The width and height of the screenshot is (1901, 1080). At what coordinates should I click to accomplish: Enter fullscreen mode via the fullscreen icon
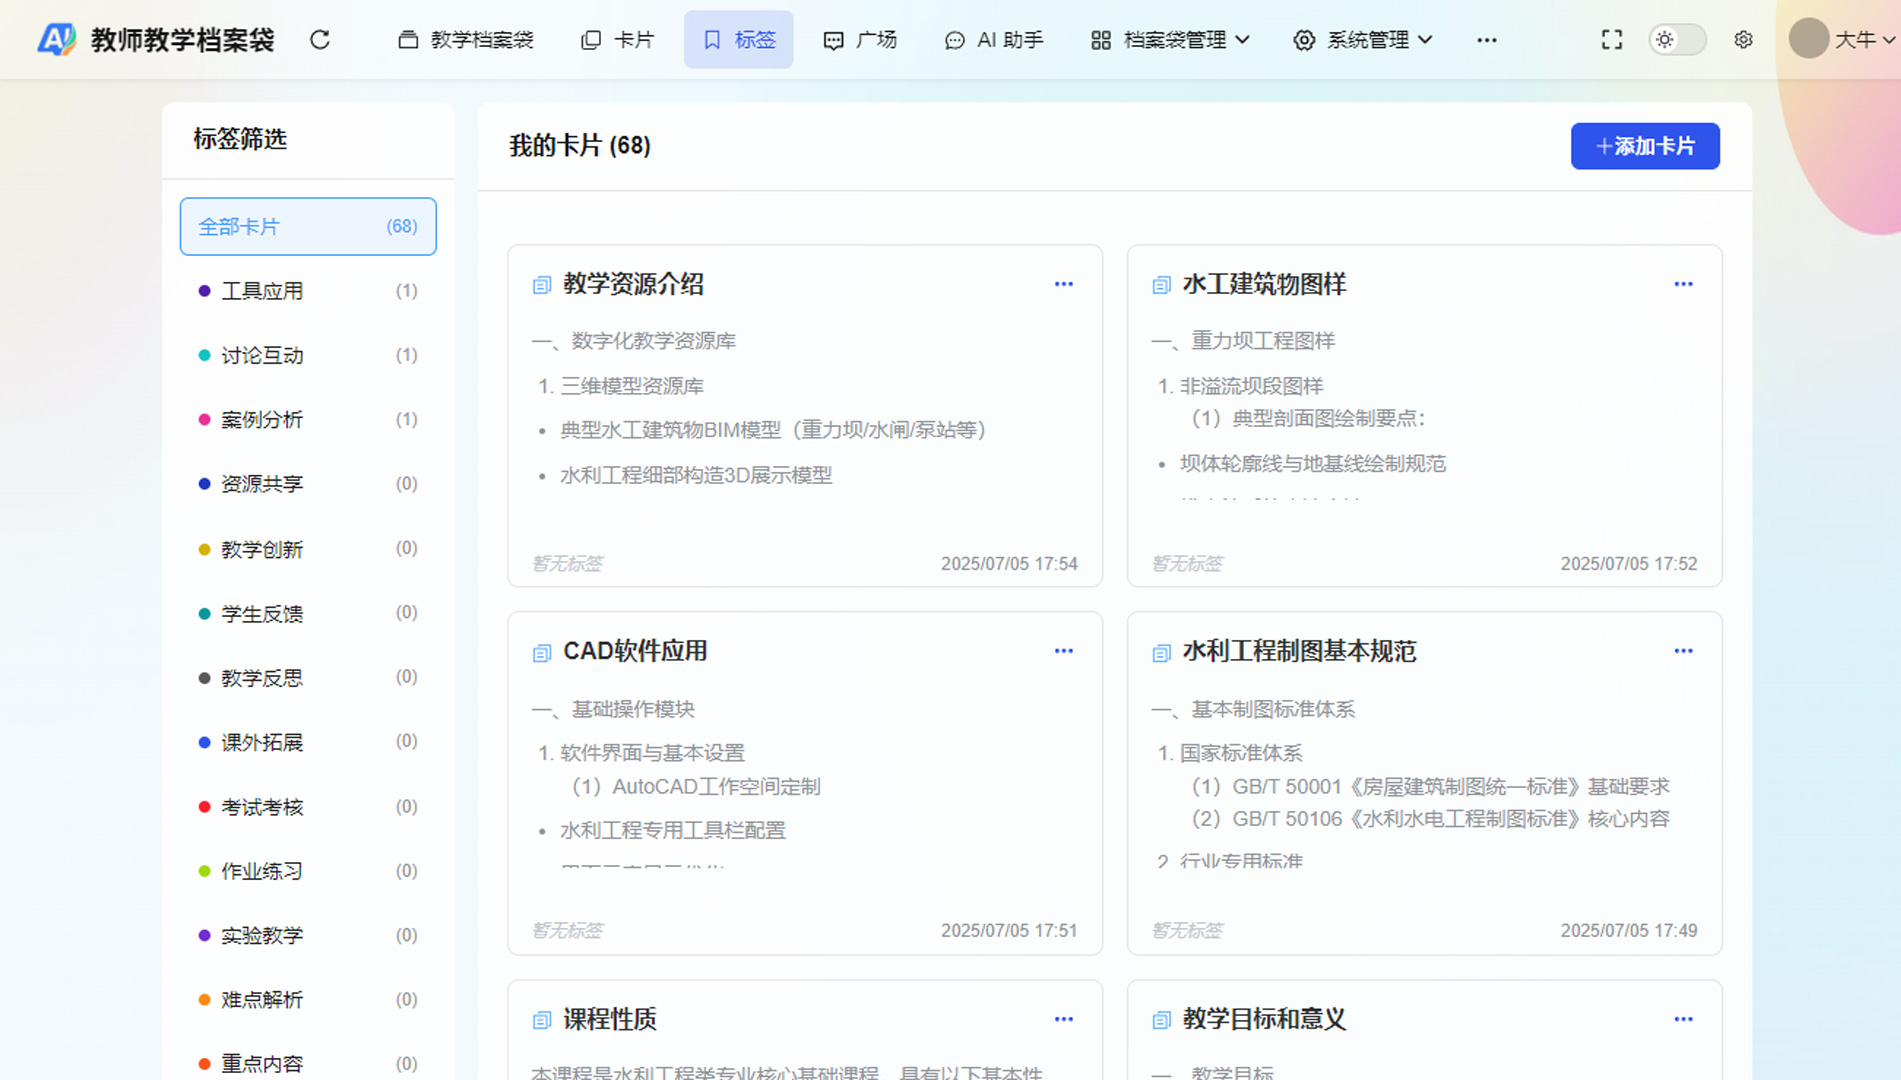tap(1611, 39)
